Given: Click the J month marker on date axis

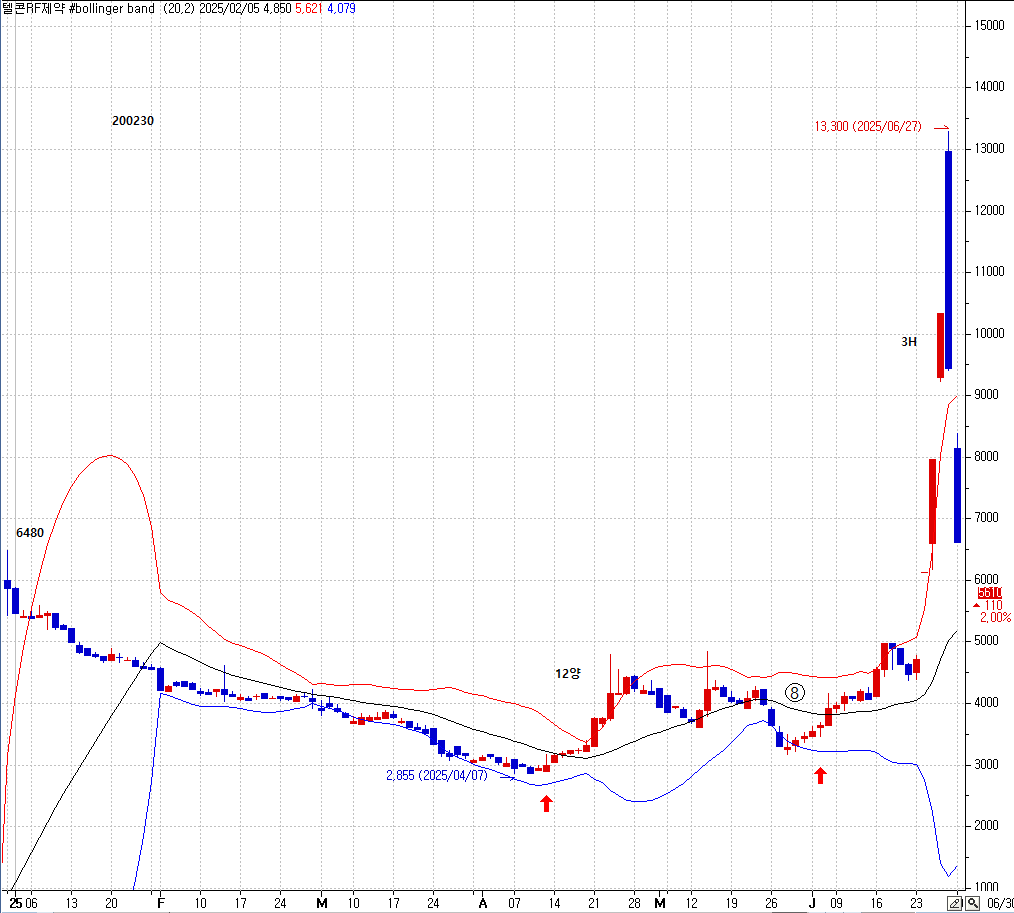Looking at the screenshot, I should 813,903.
